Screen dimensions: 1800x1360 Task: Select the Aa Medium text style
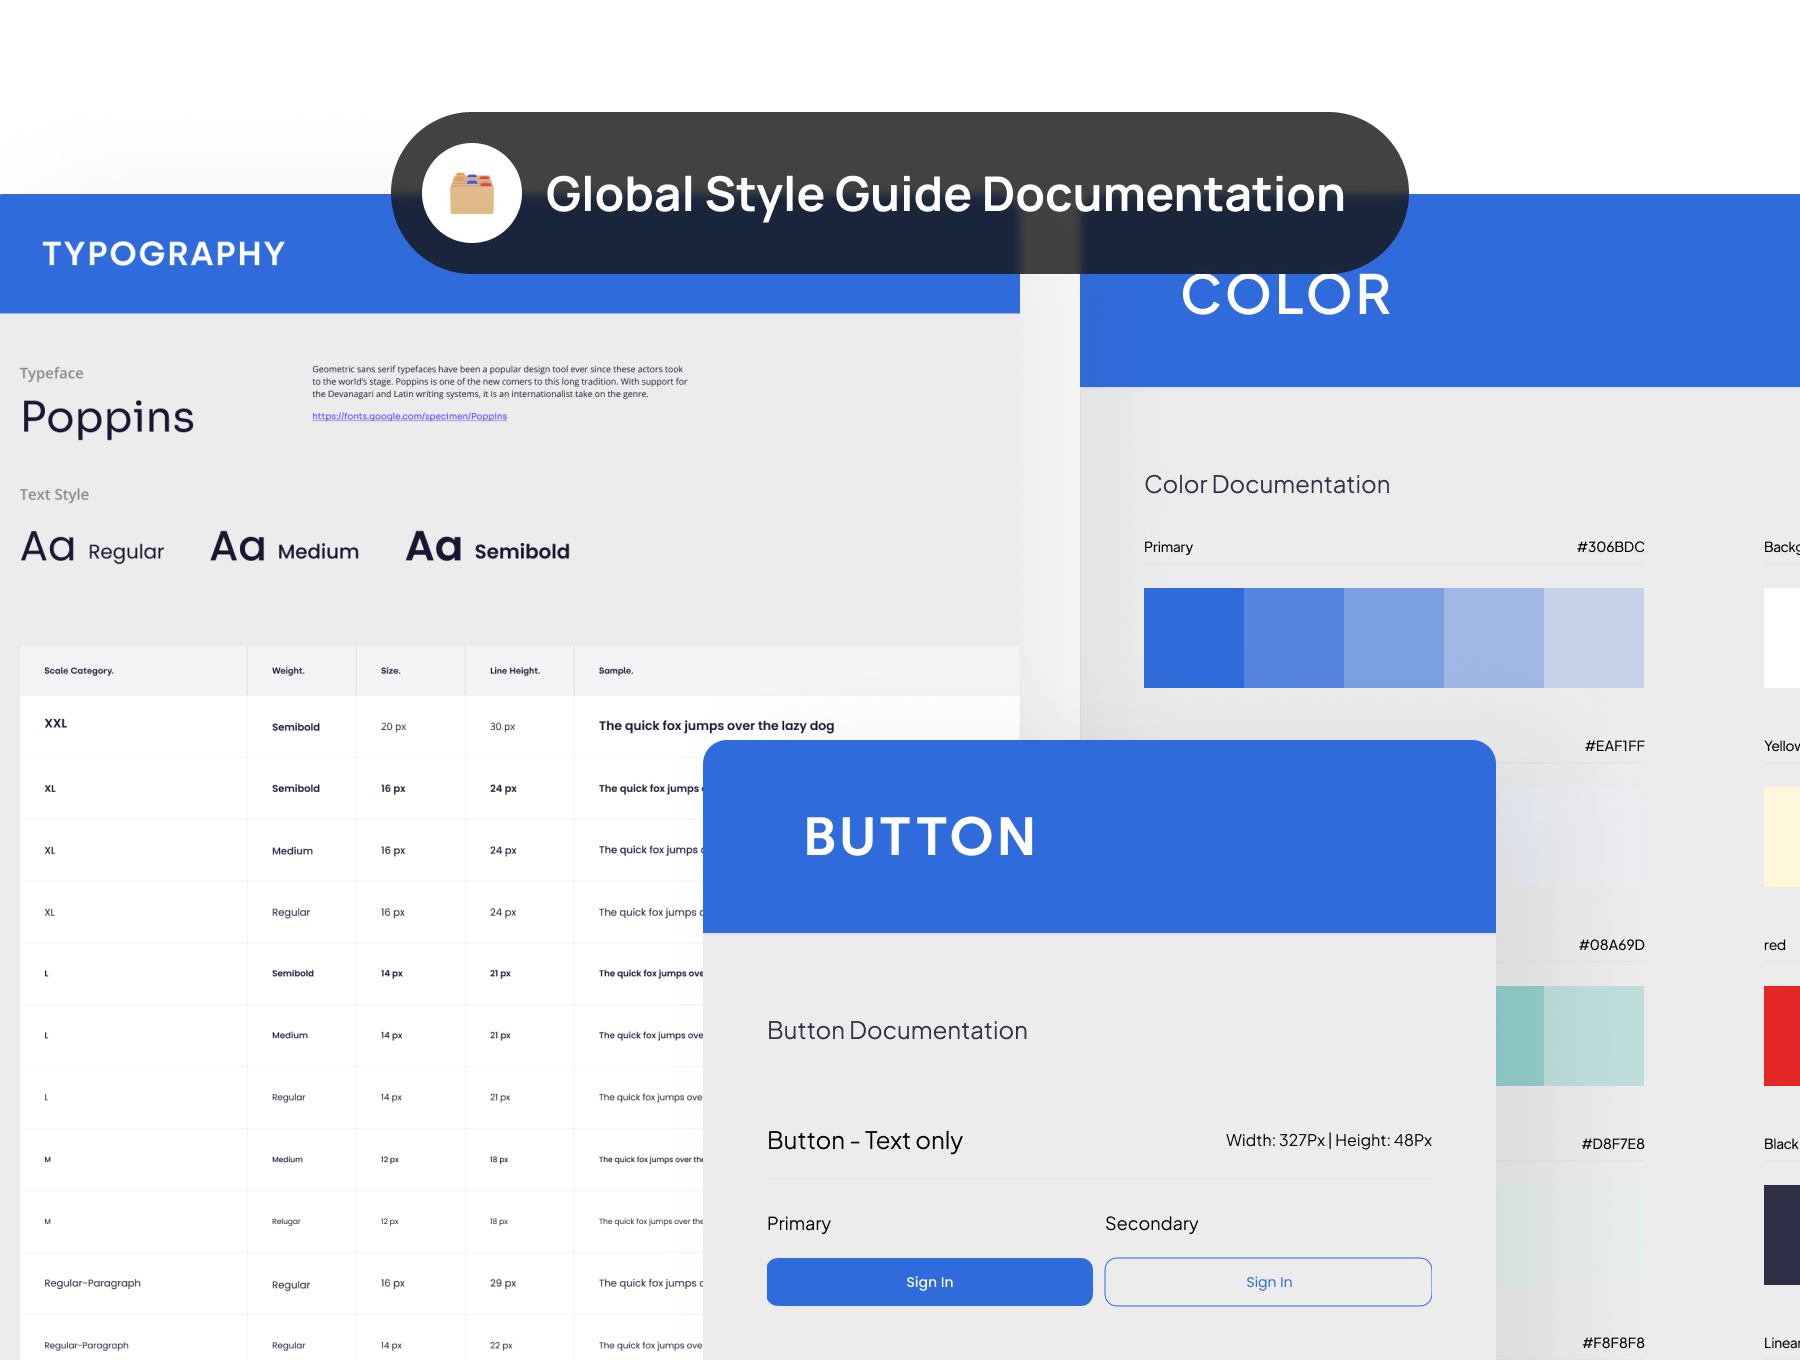[x=285, y=549]
